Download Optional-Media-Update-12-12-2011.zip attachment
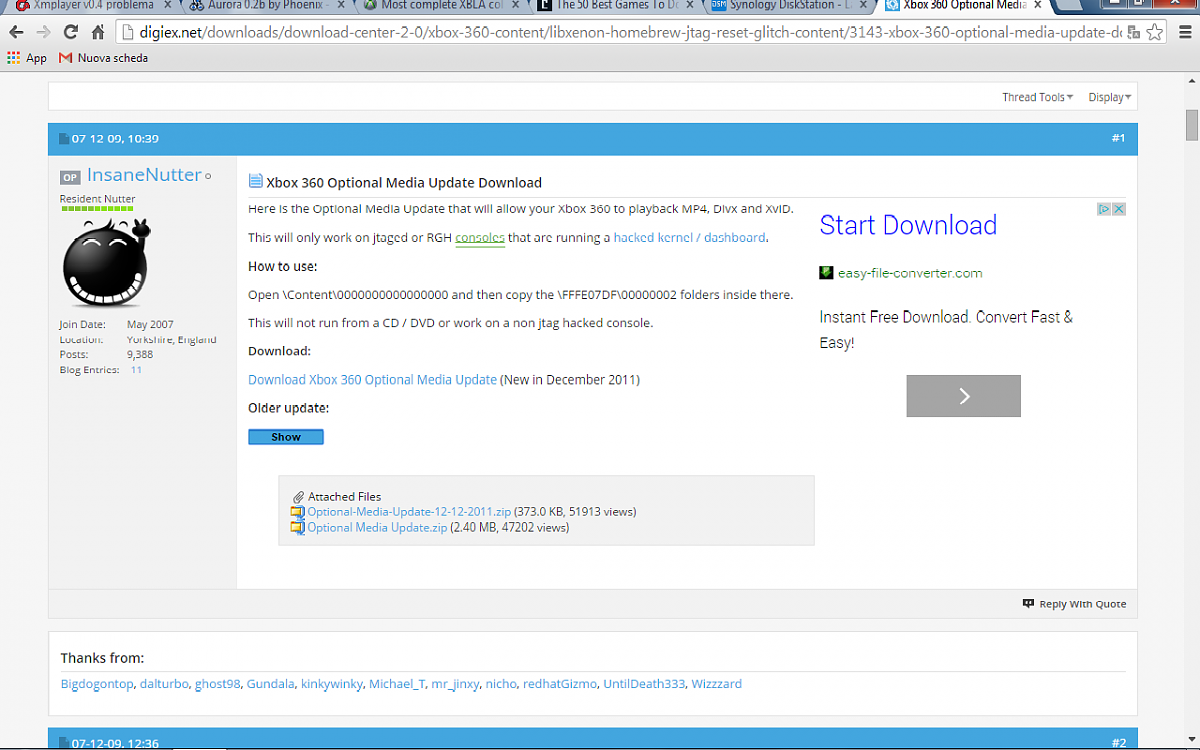This screenshot has width=1200, height=750. (408, 512)
